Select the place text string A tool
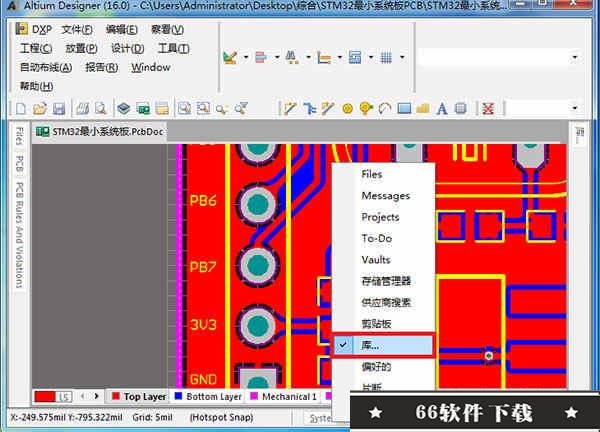 pyautogui.click(x=442, y=109)
